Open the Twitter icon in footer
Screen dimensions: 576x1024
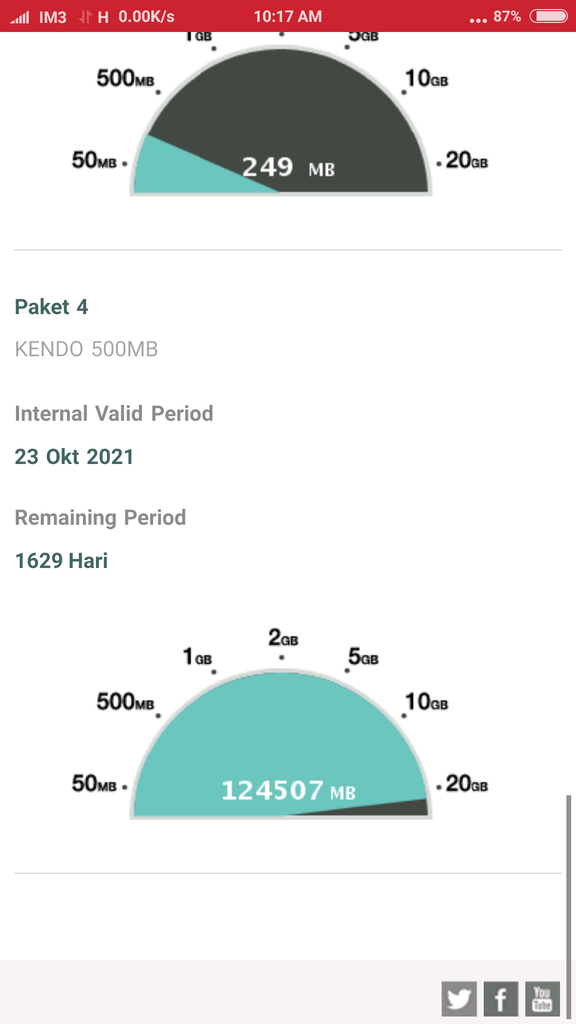459,999
